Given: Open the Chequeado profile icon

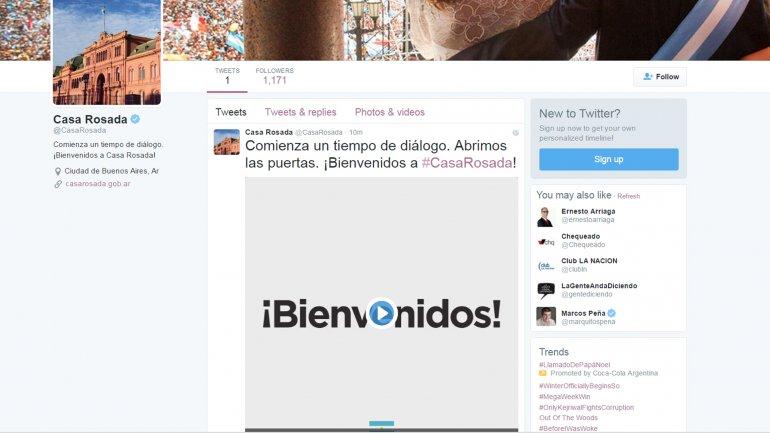Looking at the screenshot, I should [x=546, y=242].
